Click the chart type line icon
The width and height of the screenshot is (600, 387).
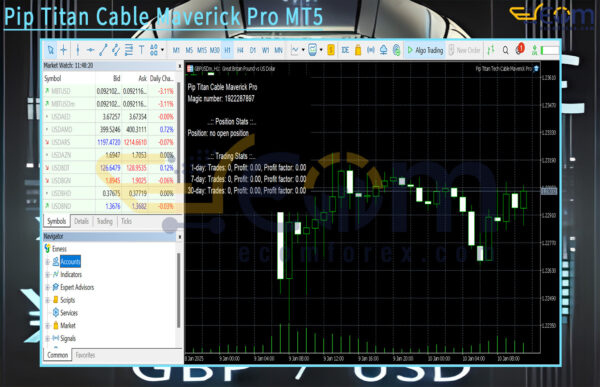click(295, 50)
